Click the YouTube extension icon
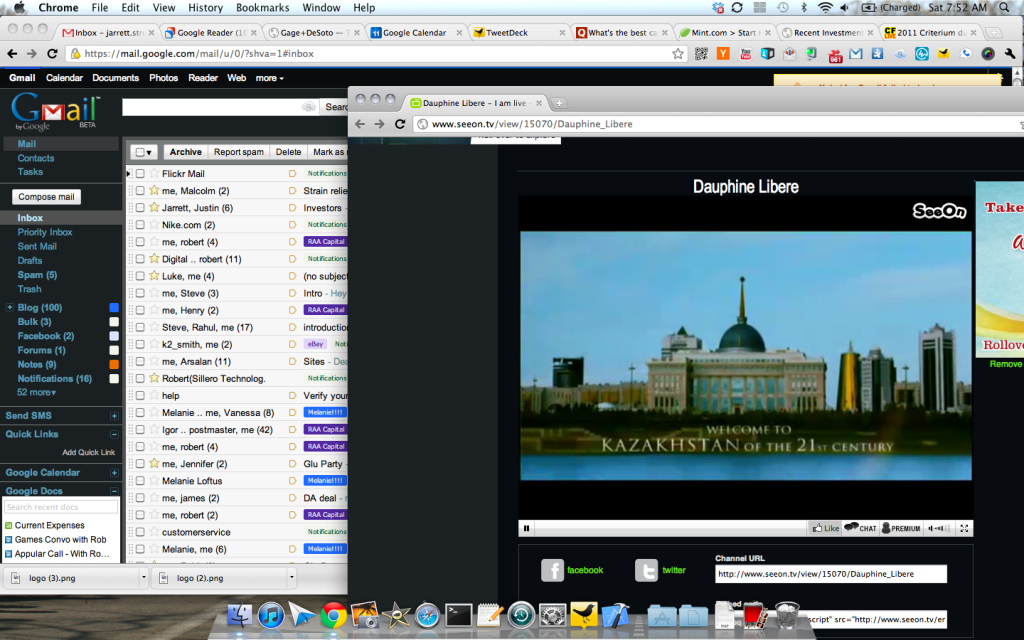This screenshot has height=640, width=1024. 745,54
